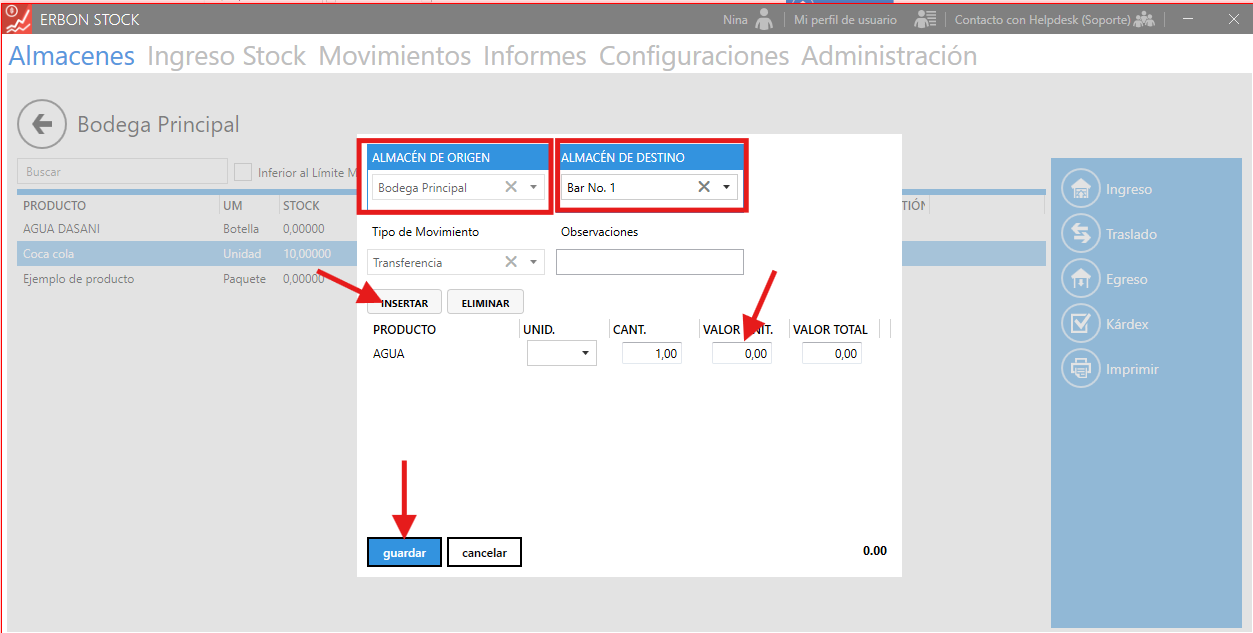Switch to the Movimientos tab
The image size is (1253, 633).
click(394, 56)
